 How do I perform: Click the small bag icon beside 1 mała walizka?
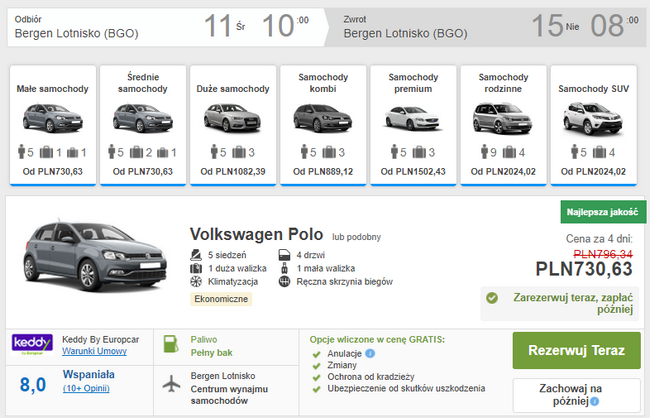(x=284, y=268)
